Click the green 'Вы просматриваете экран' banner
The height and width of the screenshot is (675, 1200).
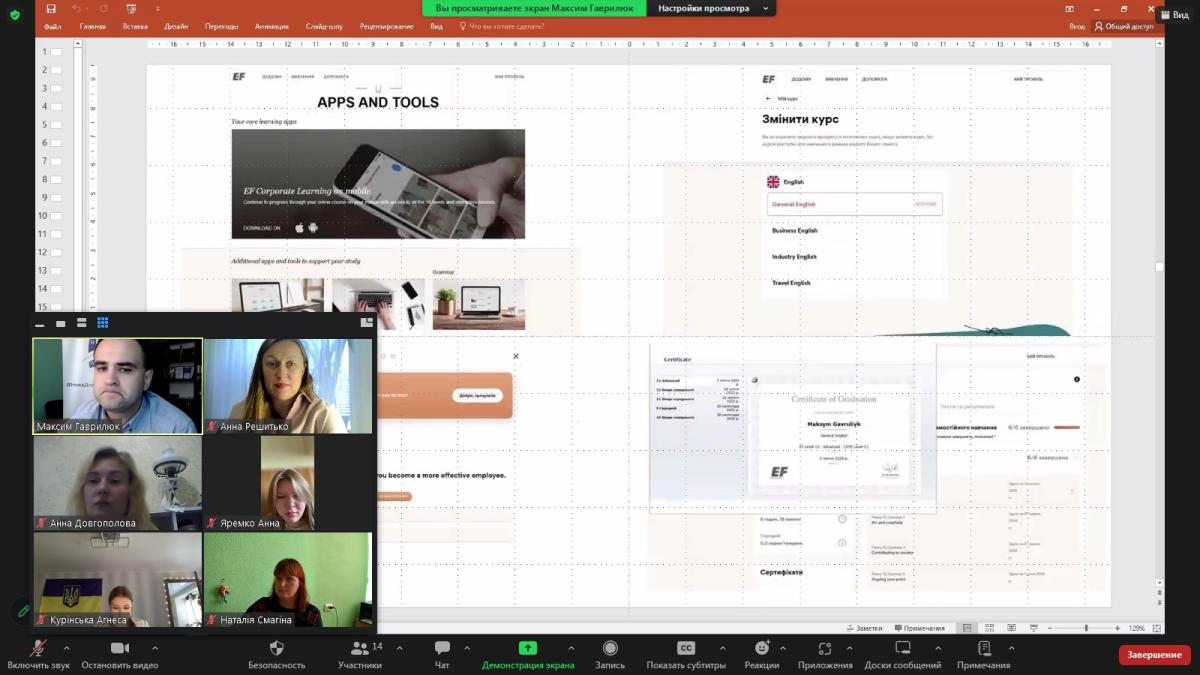tap(535, 8)
